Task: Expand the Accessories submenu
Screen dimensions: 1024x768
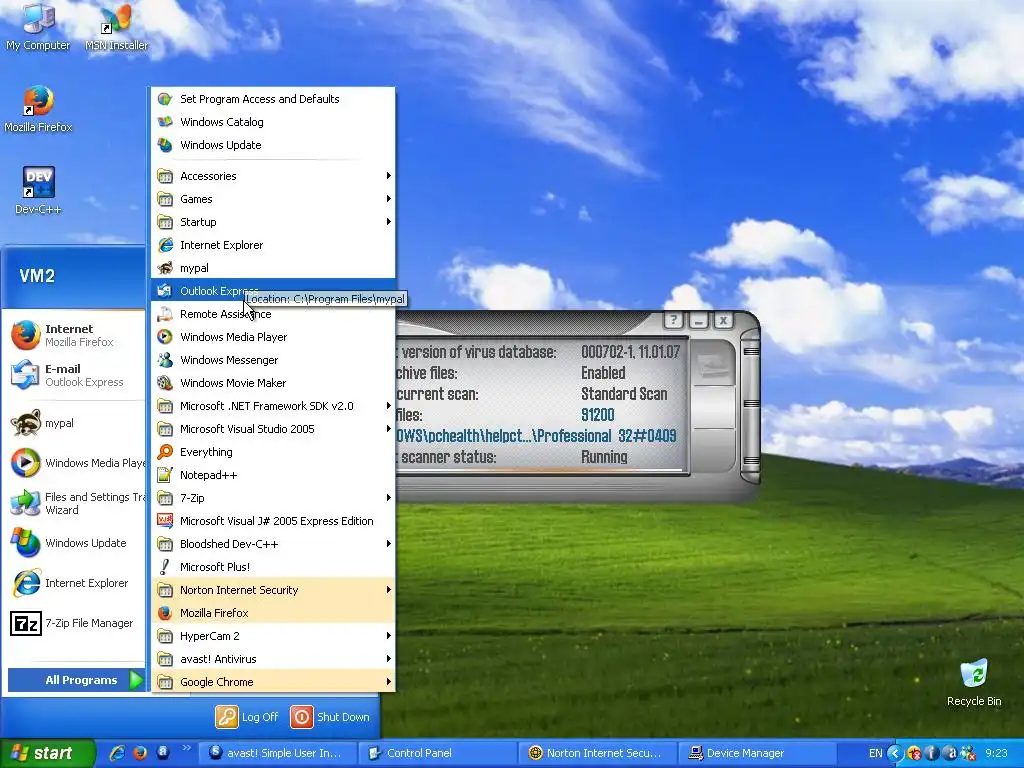Action: [x=273, y=176]
